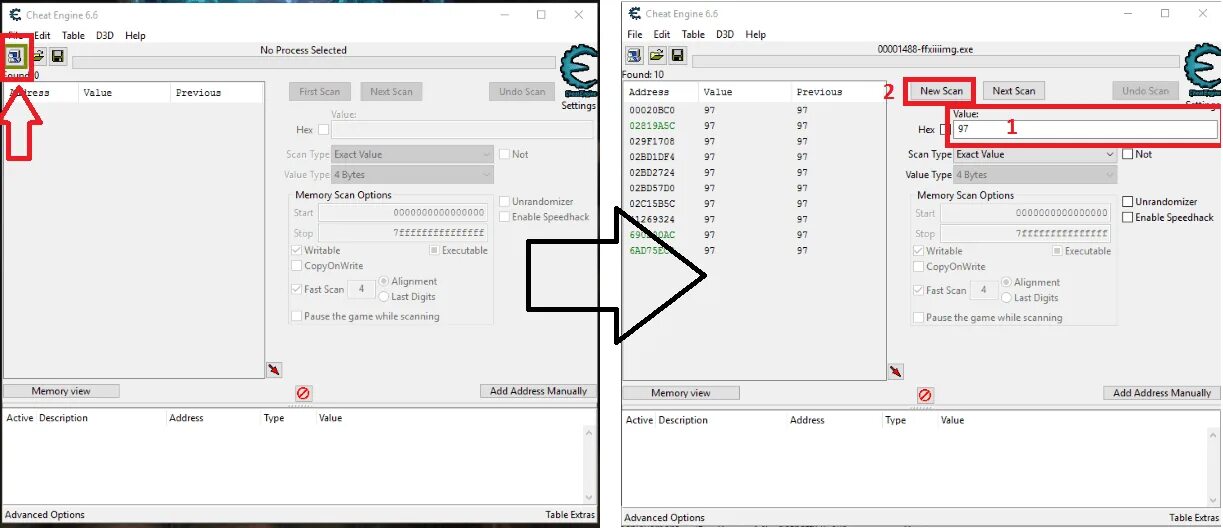
Task: Click Next Scan button in right window
Action: (x=1013, y=91)
